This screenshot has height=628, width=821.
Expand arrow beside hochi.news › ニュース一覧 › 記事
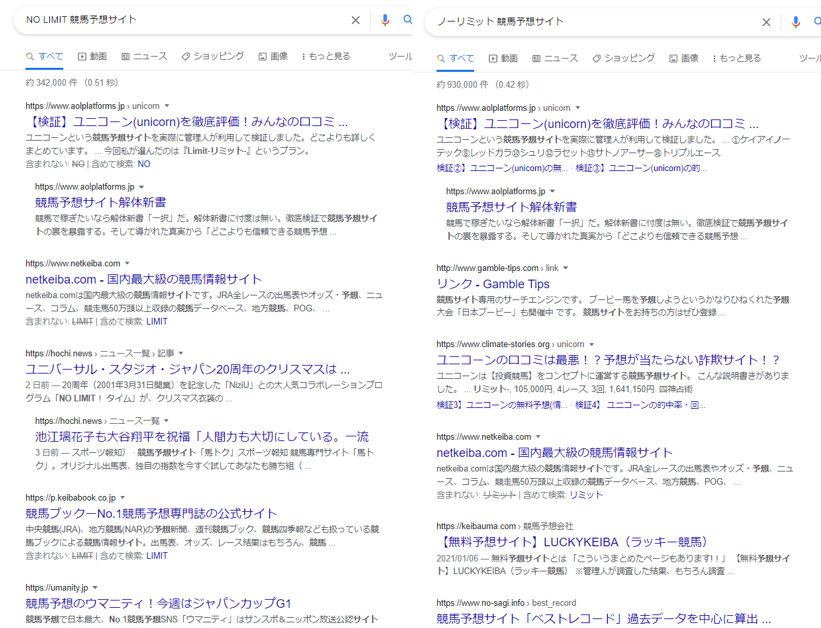point(181,354)
